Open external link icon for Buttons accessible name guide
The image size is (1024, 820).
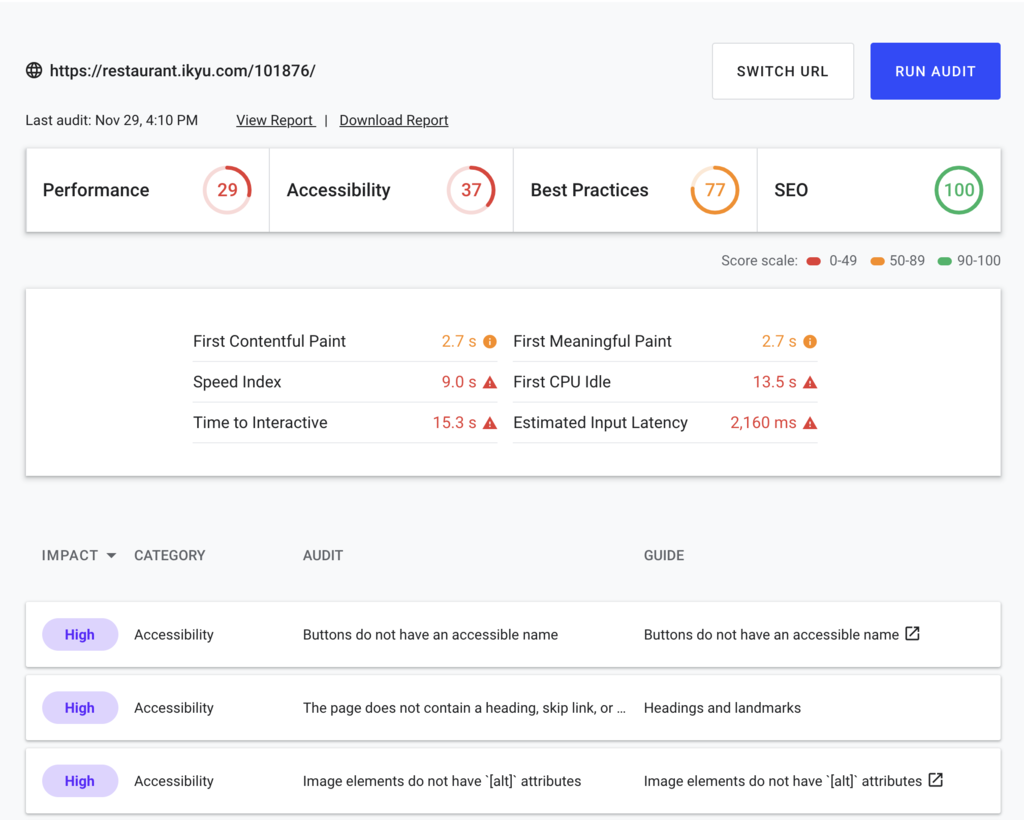(x=912, y=634)
